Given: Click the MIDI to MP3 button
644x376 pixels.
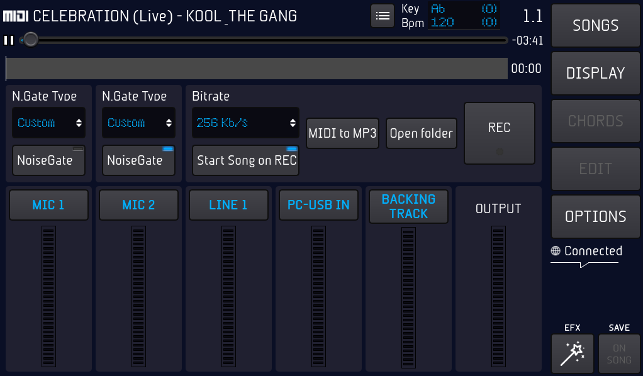Looking at the screenshot, I should point(342,134).
